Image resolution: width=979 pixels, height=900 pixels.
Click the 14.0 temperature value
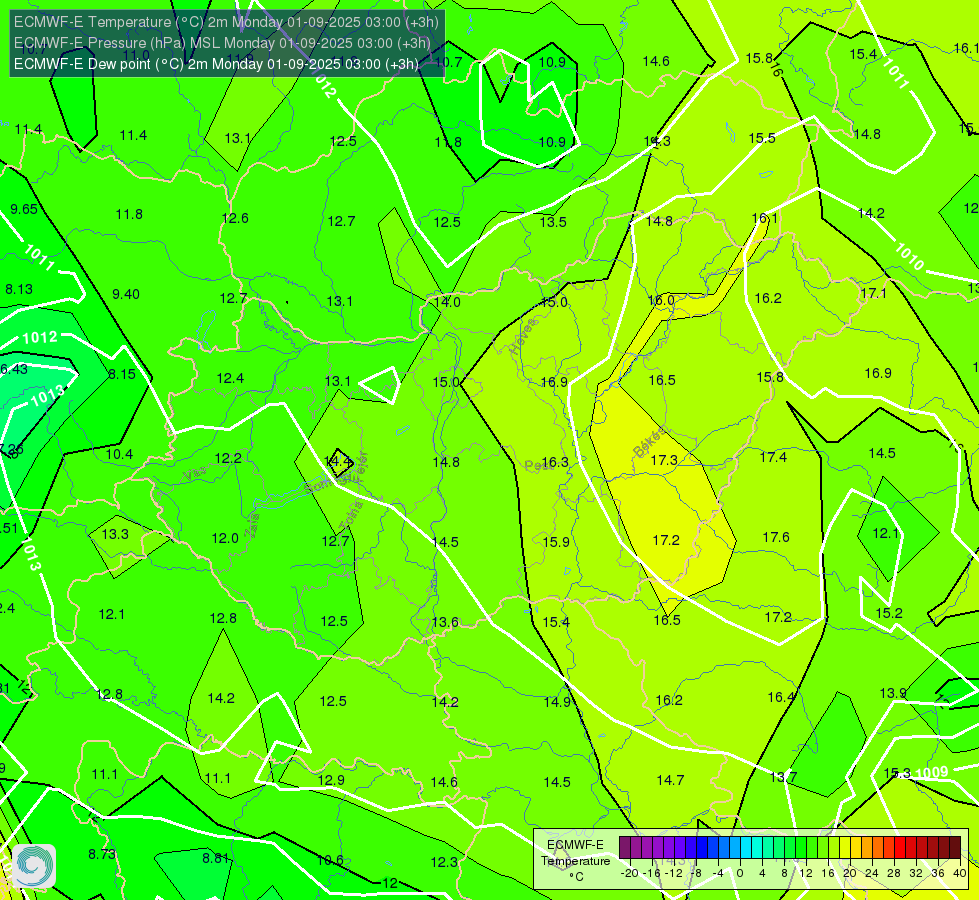446,302
